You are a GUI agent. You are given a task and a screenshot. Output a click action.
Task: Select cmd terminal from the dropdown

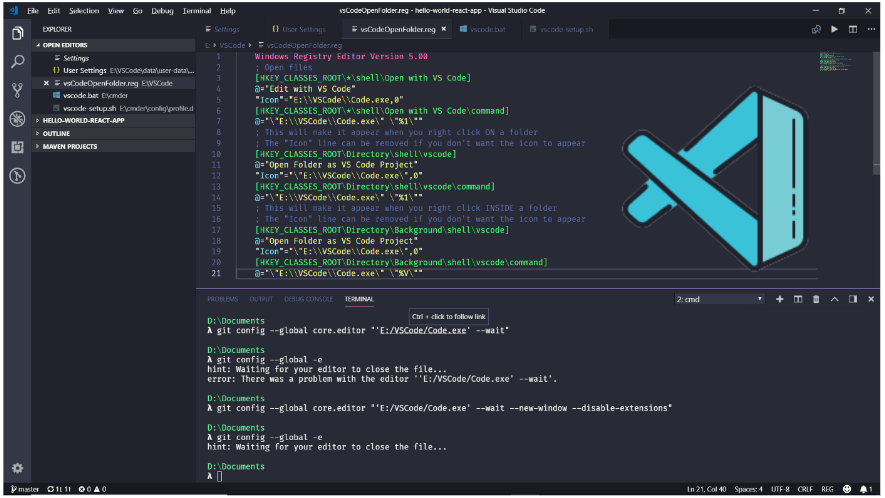click(x=719, y=299)
